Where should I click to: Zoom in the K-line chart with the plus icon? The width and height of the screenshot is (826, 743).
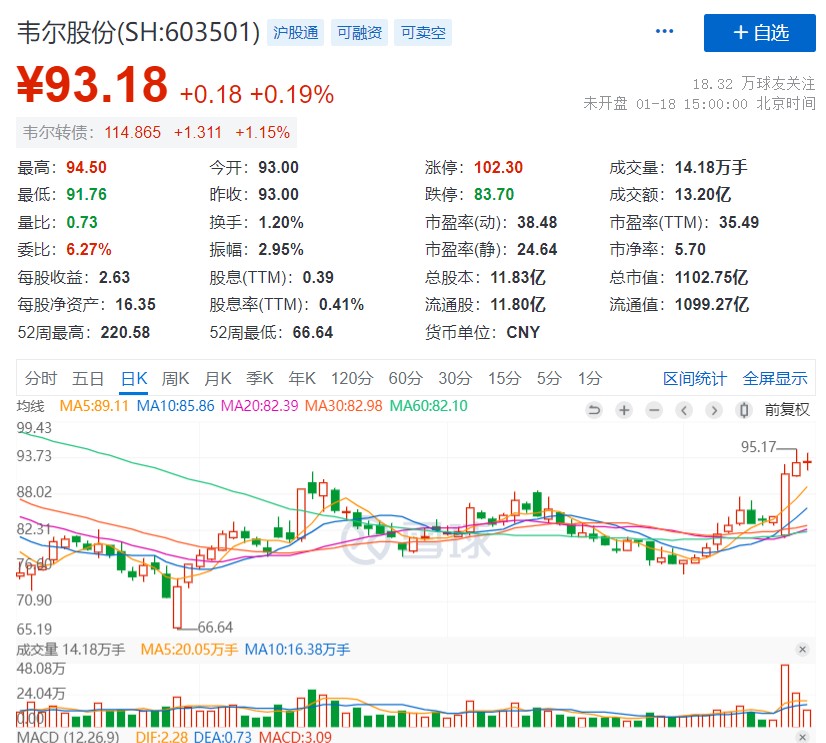[x=624, y=410]
